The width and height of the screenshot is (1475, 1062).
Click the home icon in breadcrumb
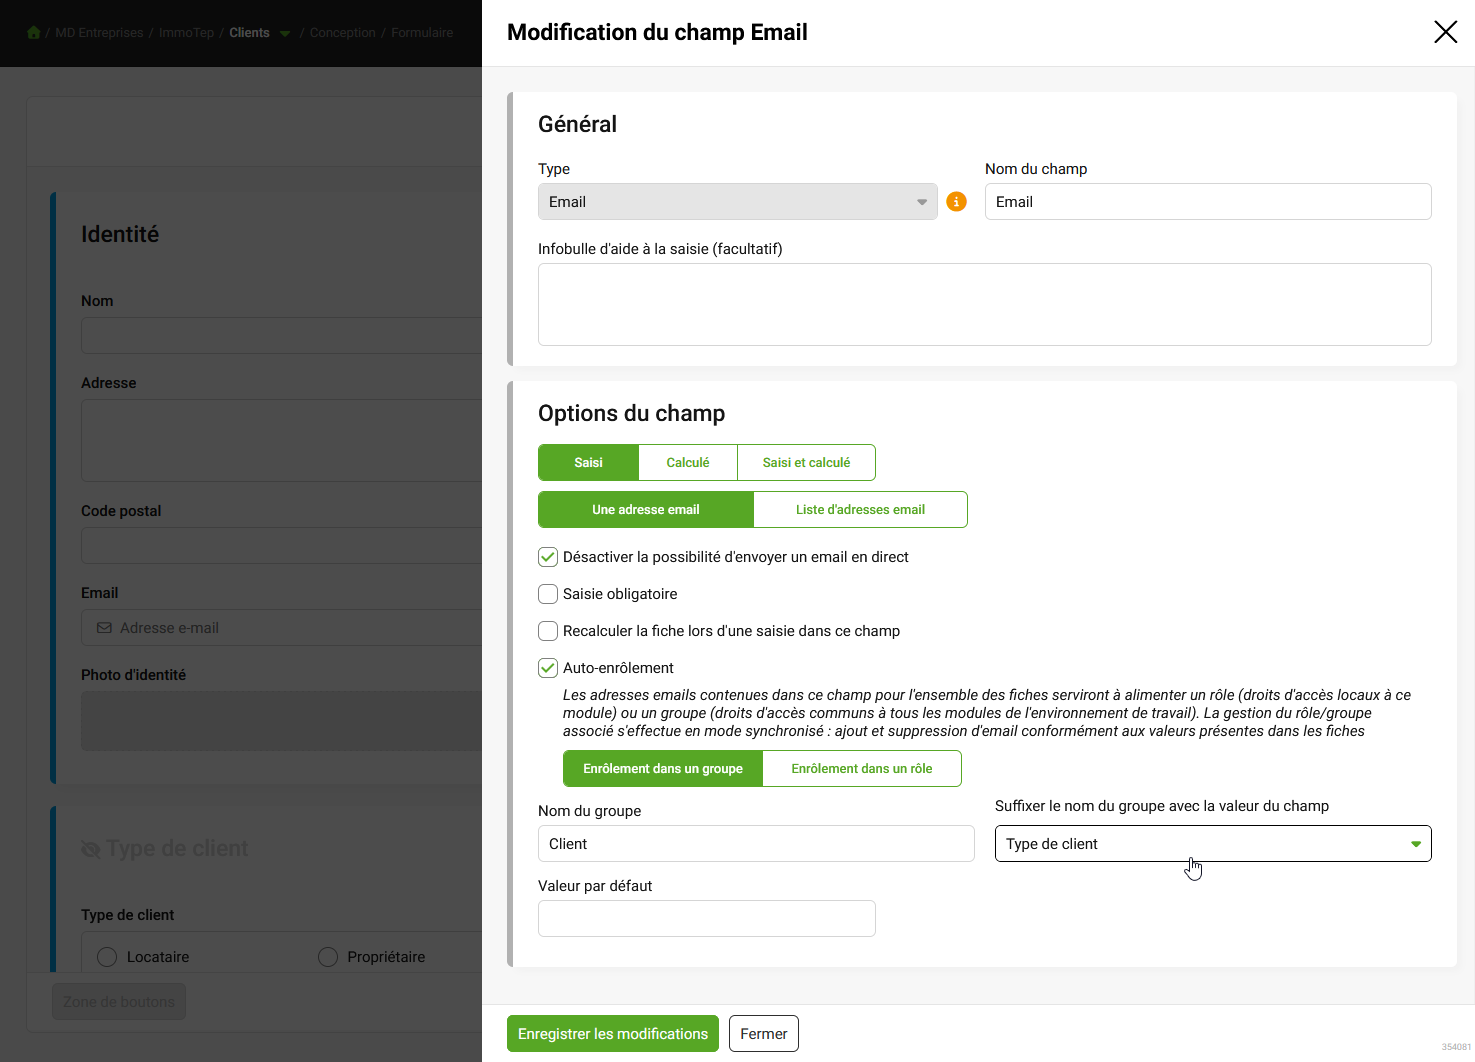[x=34, y=33]
